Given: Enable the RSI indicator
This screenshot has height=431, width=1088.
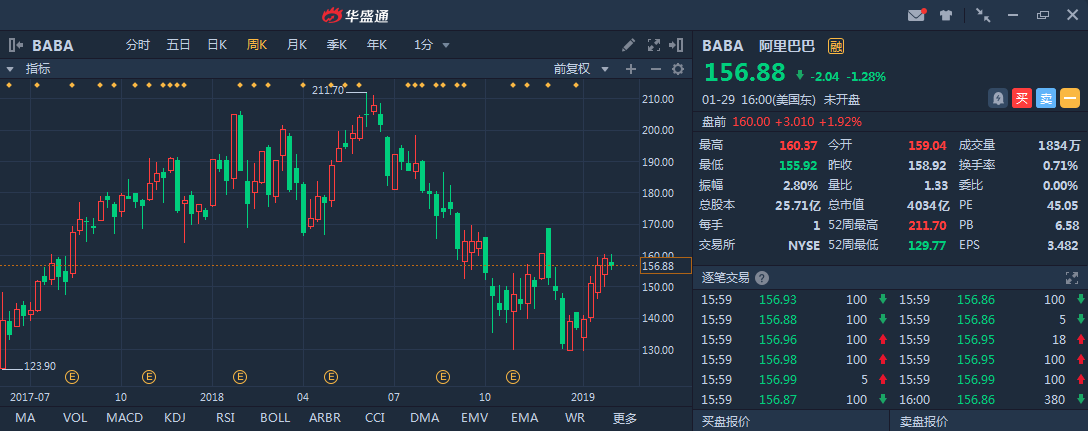Looking at the screenshot, I should pos(225,418).
